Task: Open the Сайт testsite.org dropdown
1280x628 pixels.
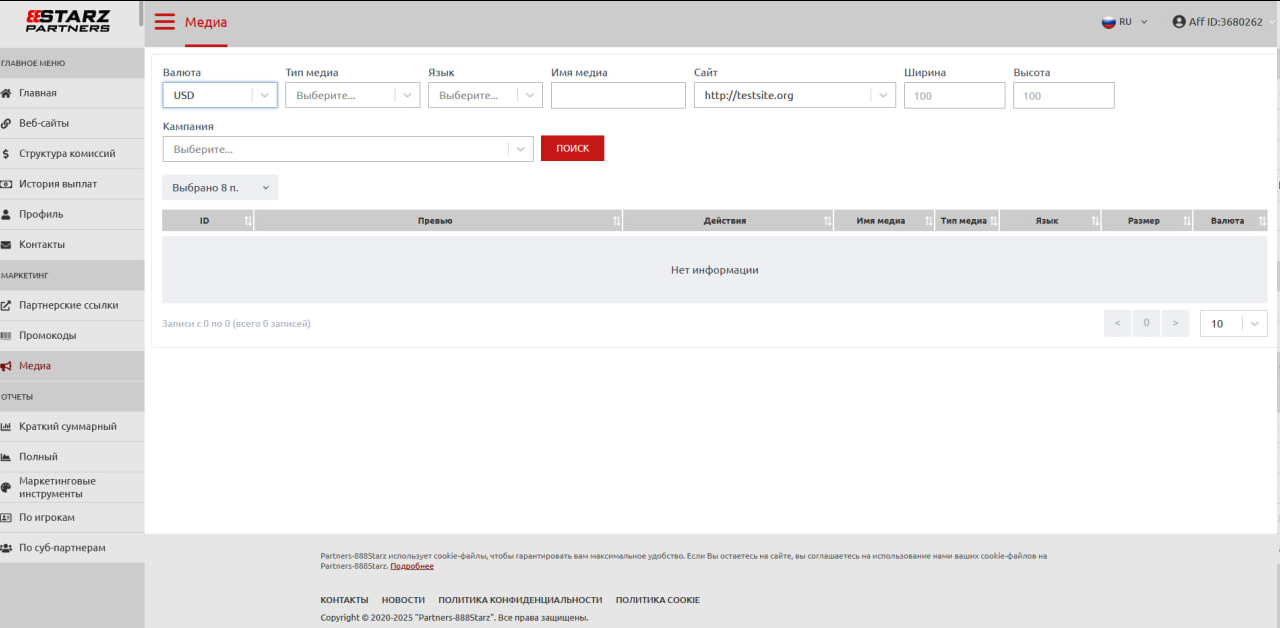Action: tap(794, 95)
